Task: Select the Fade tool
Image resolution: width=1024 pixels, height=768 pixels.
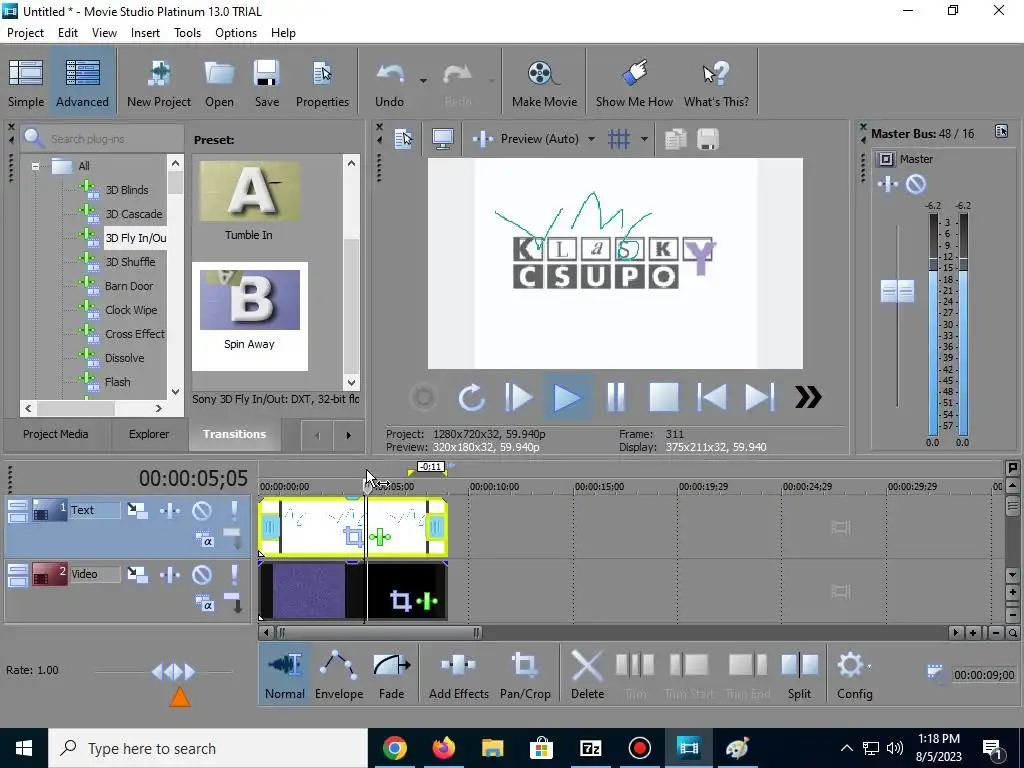Action: [x=391, y=675]
